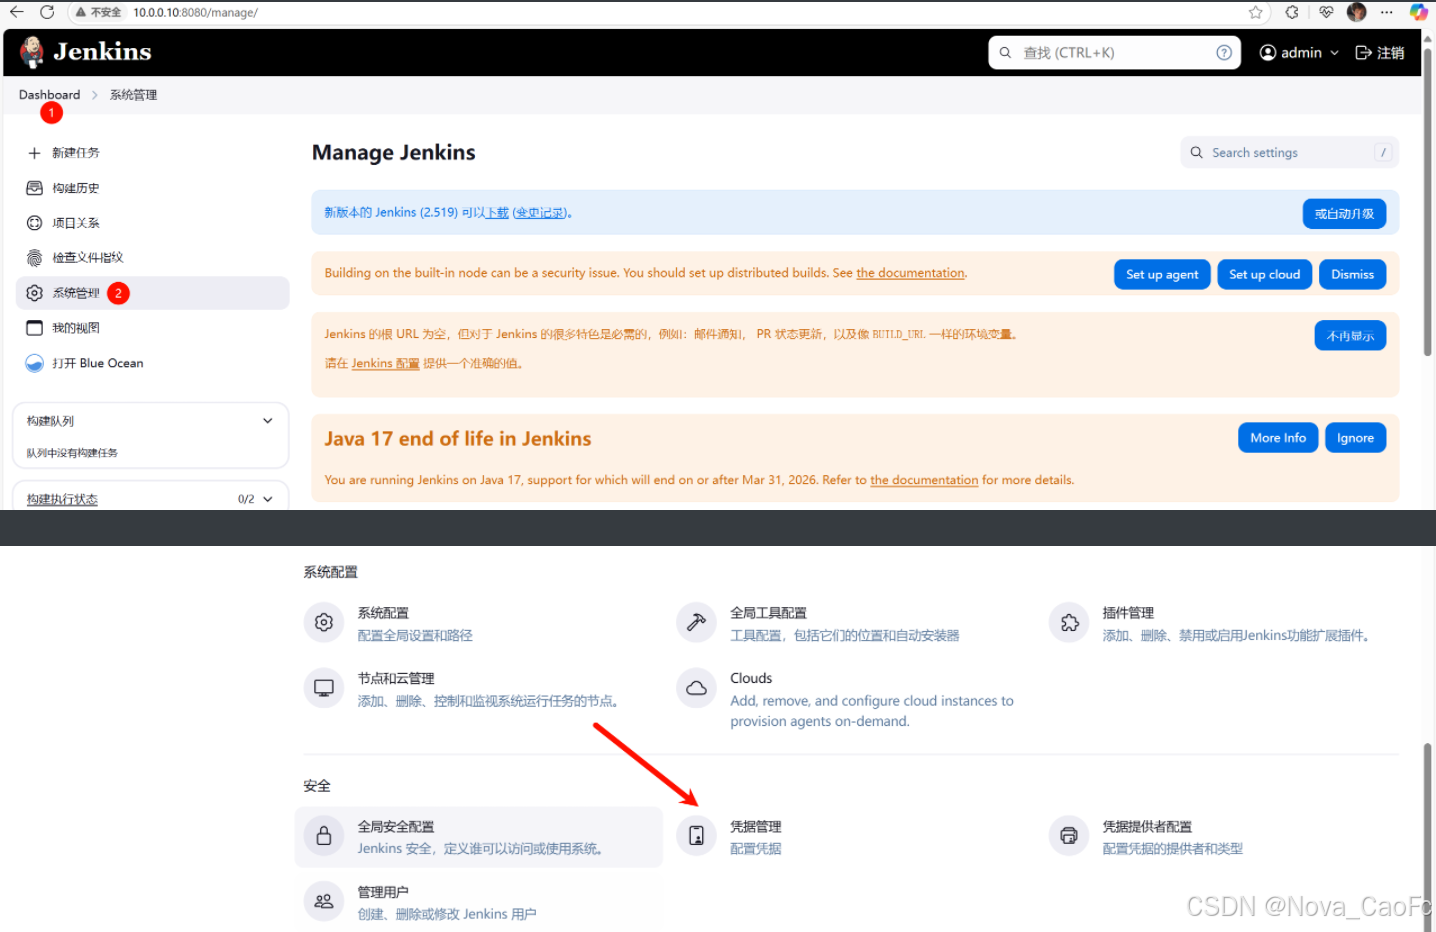Click the search help question mark icon
This screenshot has width=1436, height=932.
click(x=1224, y=53)
